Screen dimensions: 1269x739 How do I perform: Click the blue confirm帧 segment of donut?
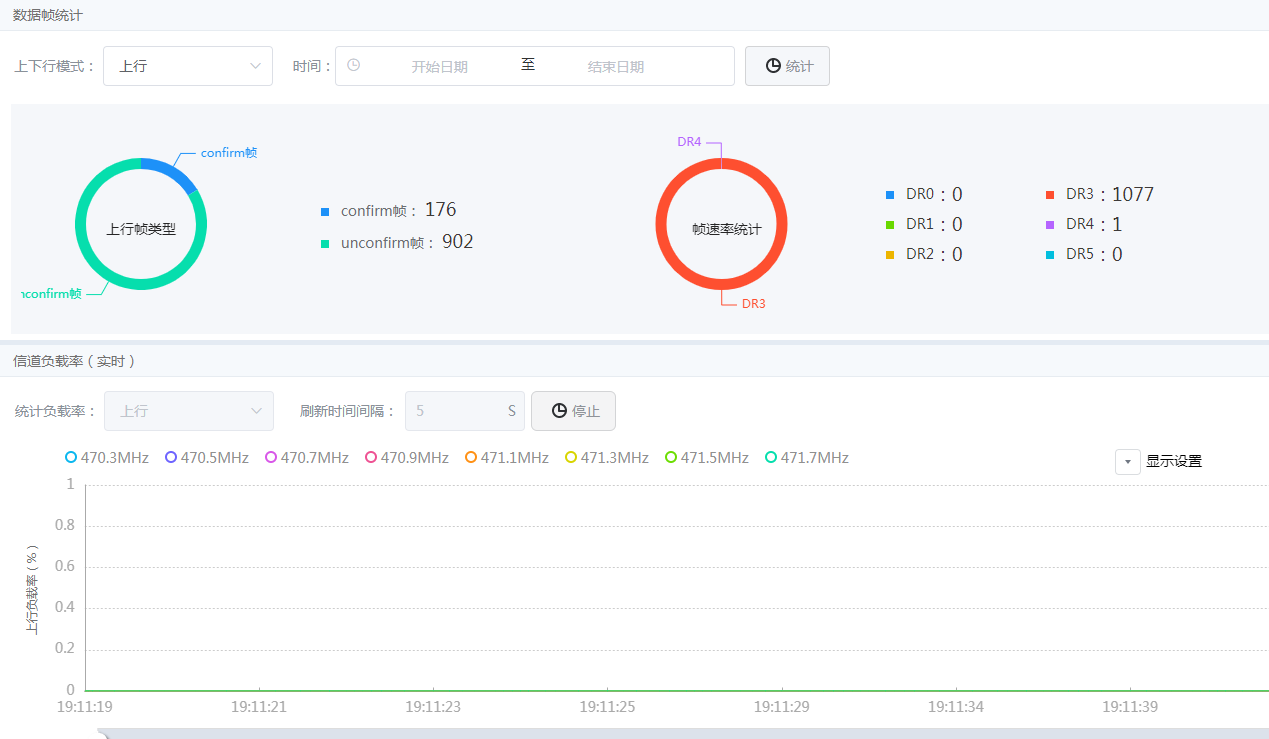(x=170, y=171)
